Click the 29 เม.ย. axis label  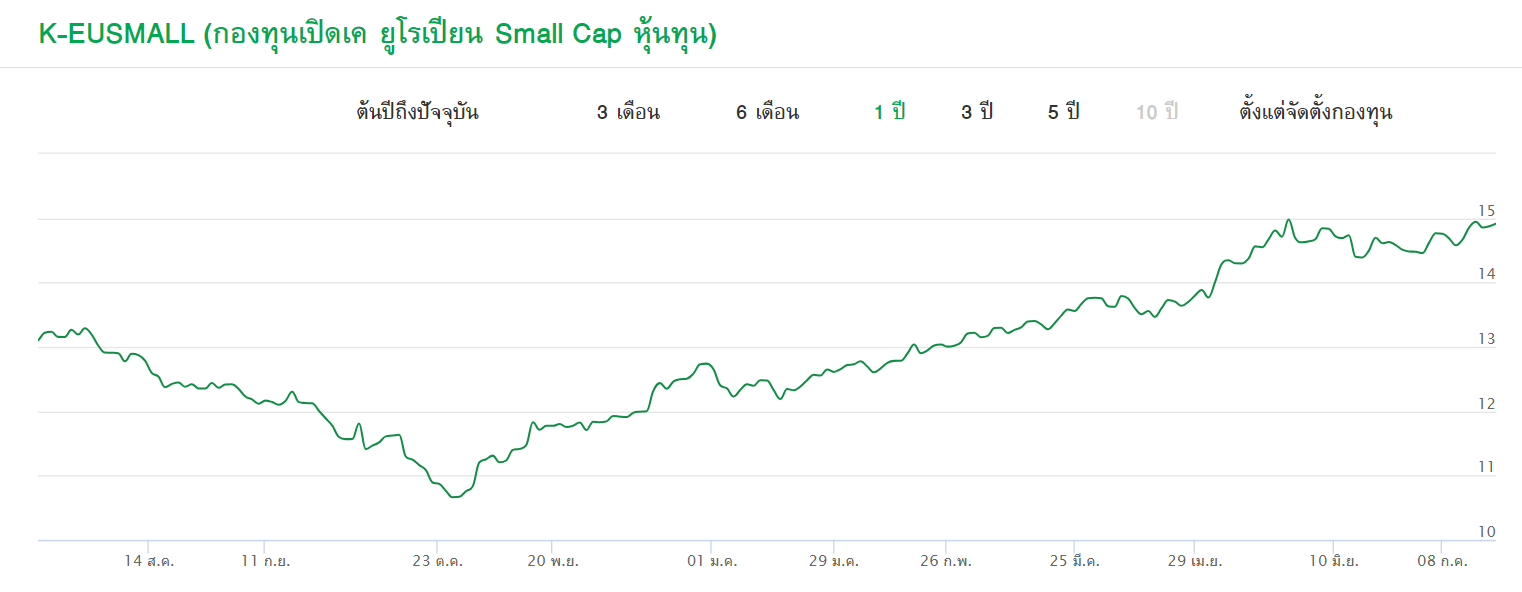[x=1194, y=562]
